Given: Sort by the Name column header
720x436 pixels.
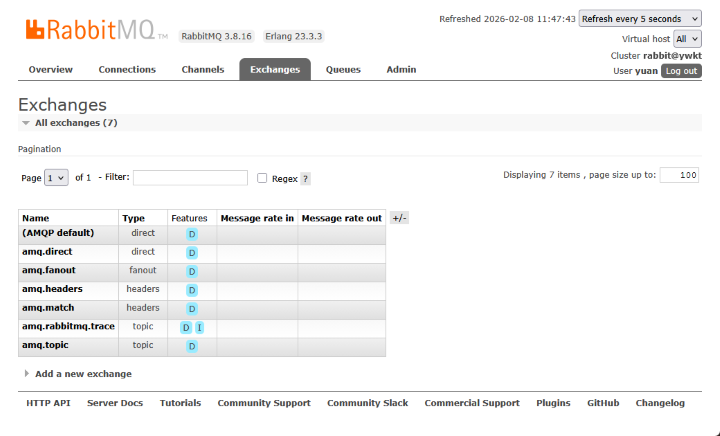Looking at the screenshot, I should pos(36,218).
